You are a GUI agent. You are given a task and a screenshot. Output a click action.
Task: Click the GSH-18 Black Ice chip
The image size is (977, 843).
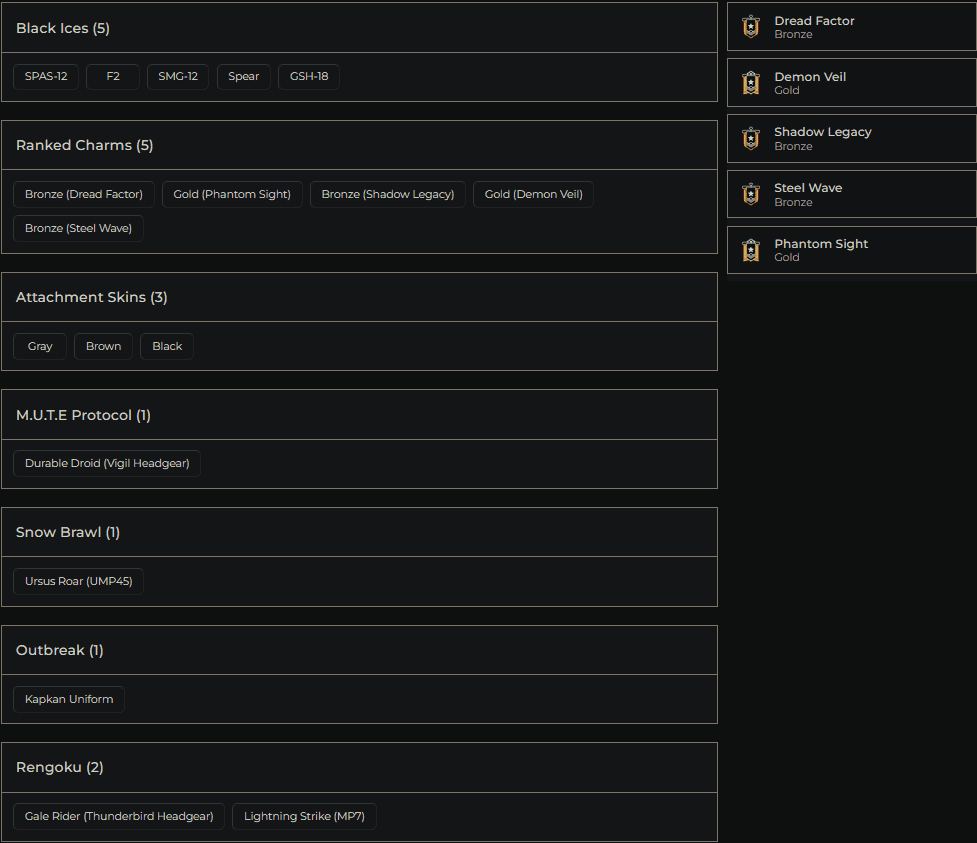[x=308, y=76]
